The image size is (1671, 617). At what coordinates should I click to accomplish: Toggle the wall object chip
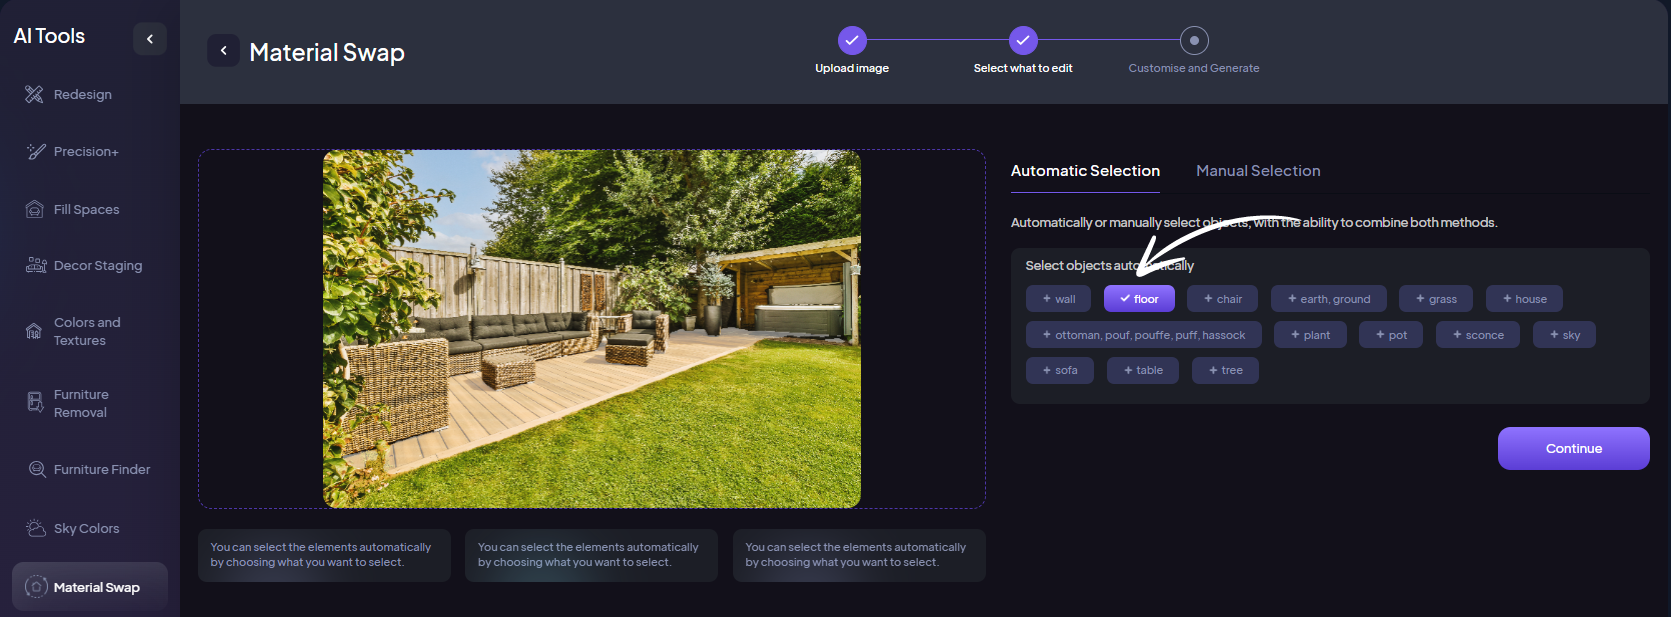(x=1058, y=299)
